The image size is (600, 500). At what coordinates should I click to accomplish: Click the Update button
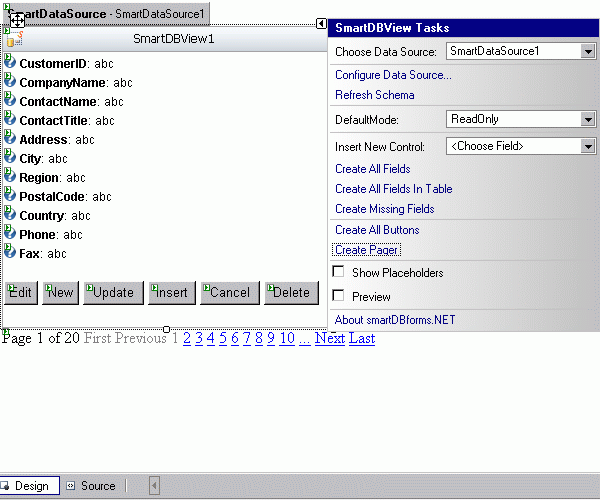click(113, 293)
